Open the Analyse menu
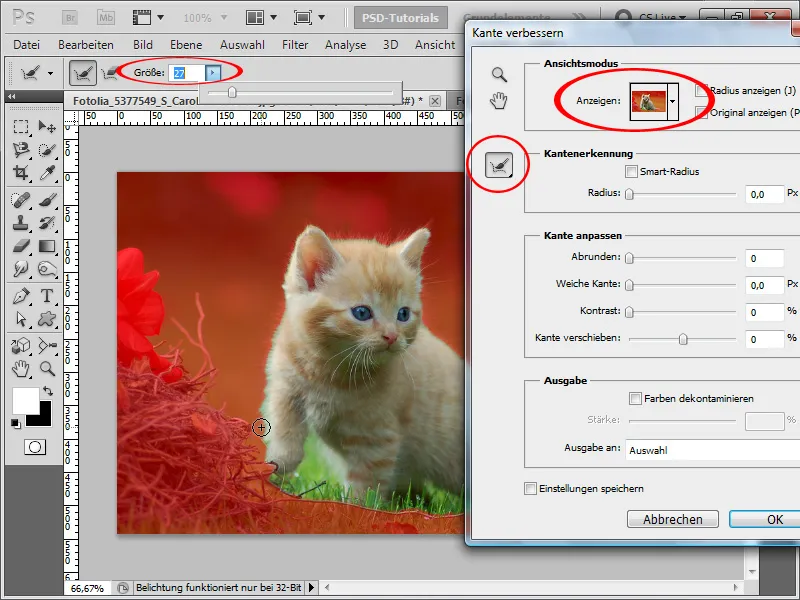Viewport: 800px width, 600px height. tap(345, 45)
